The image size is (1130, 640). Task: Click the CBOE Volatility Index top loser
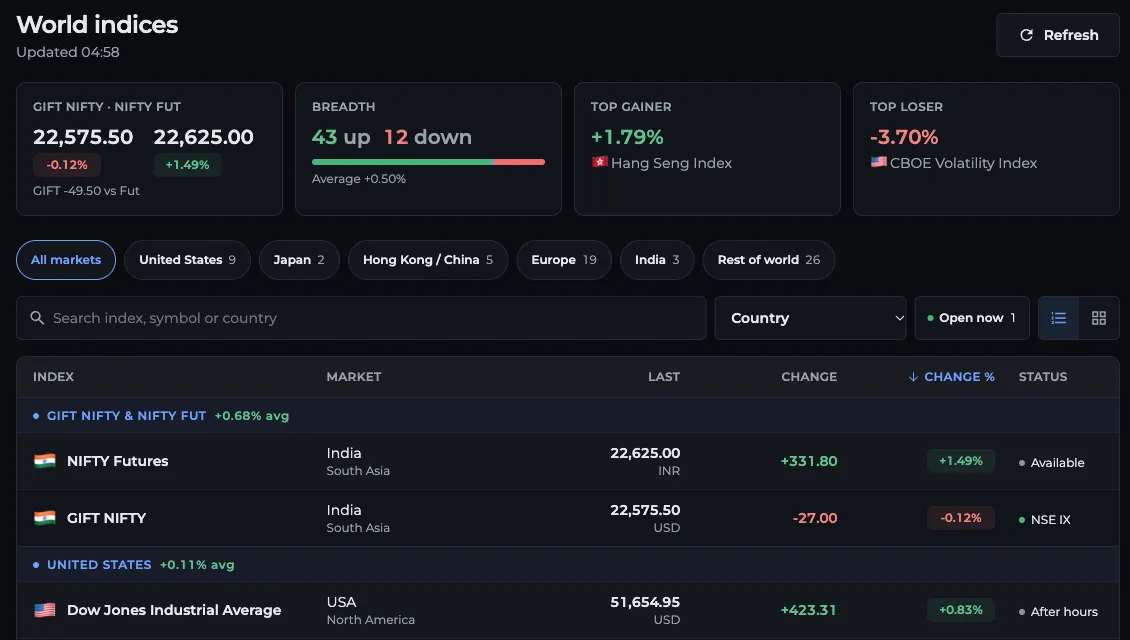tap(964, 164)
